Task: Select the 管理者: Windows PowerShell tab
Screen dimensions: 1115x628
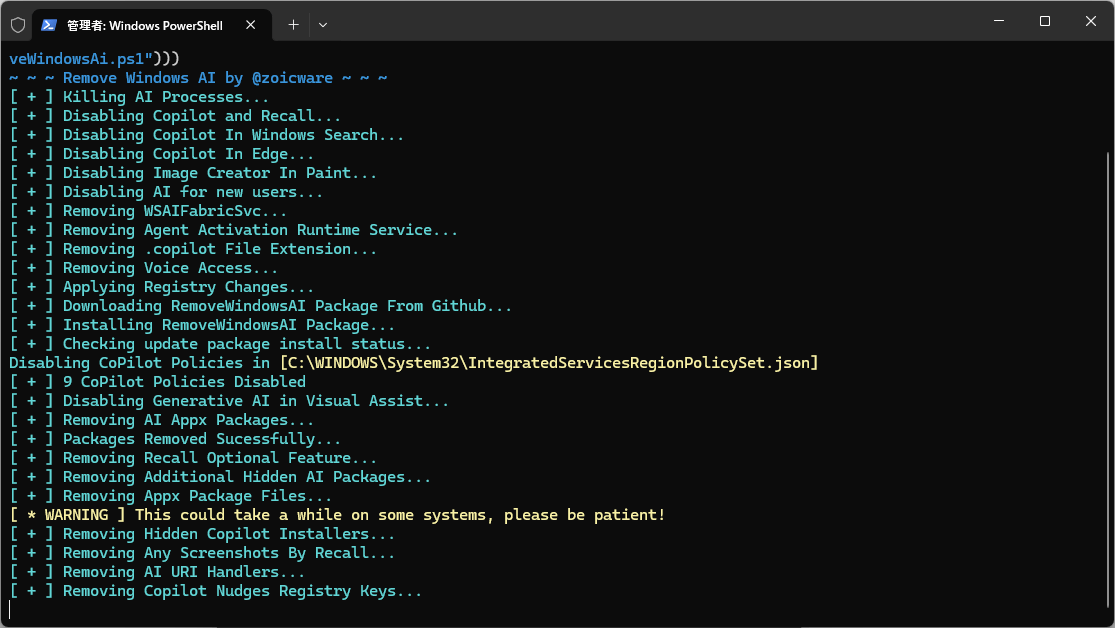Action: click(x=144, y=25)
